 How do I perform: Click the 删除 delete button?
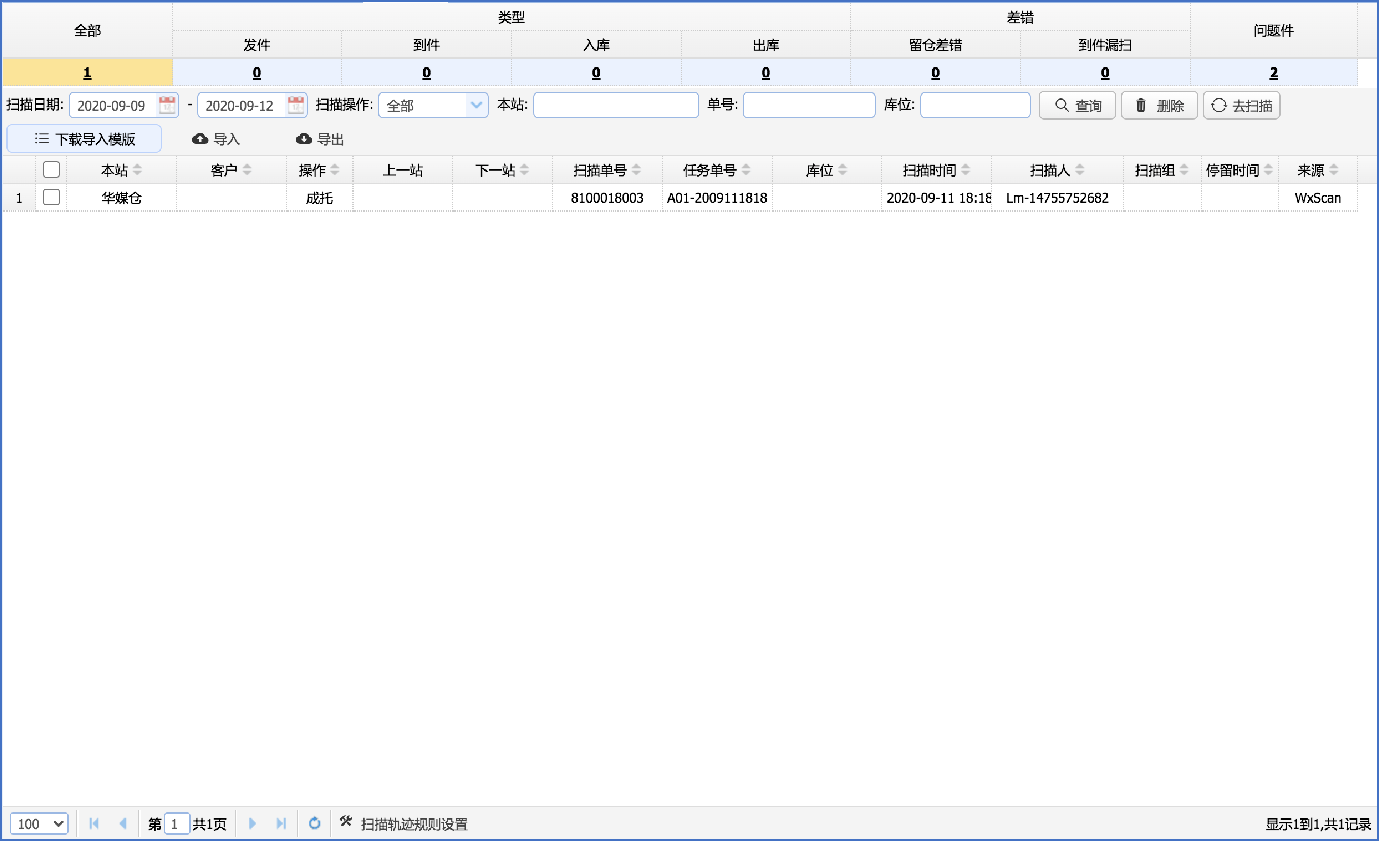coord(1159,105)
